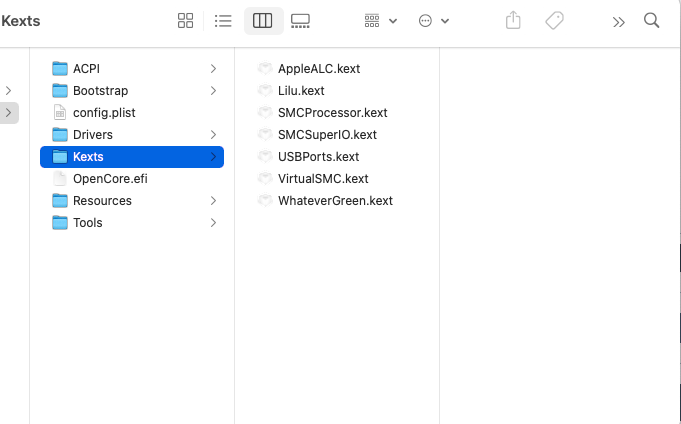Open the Drivers folder
Screen dimensions: 681x424
(92, 135)
